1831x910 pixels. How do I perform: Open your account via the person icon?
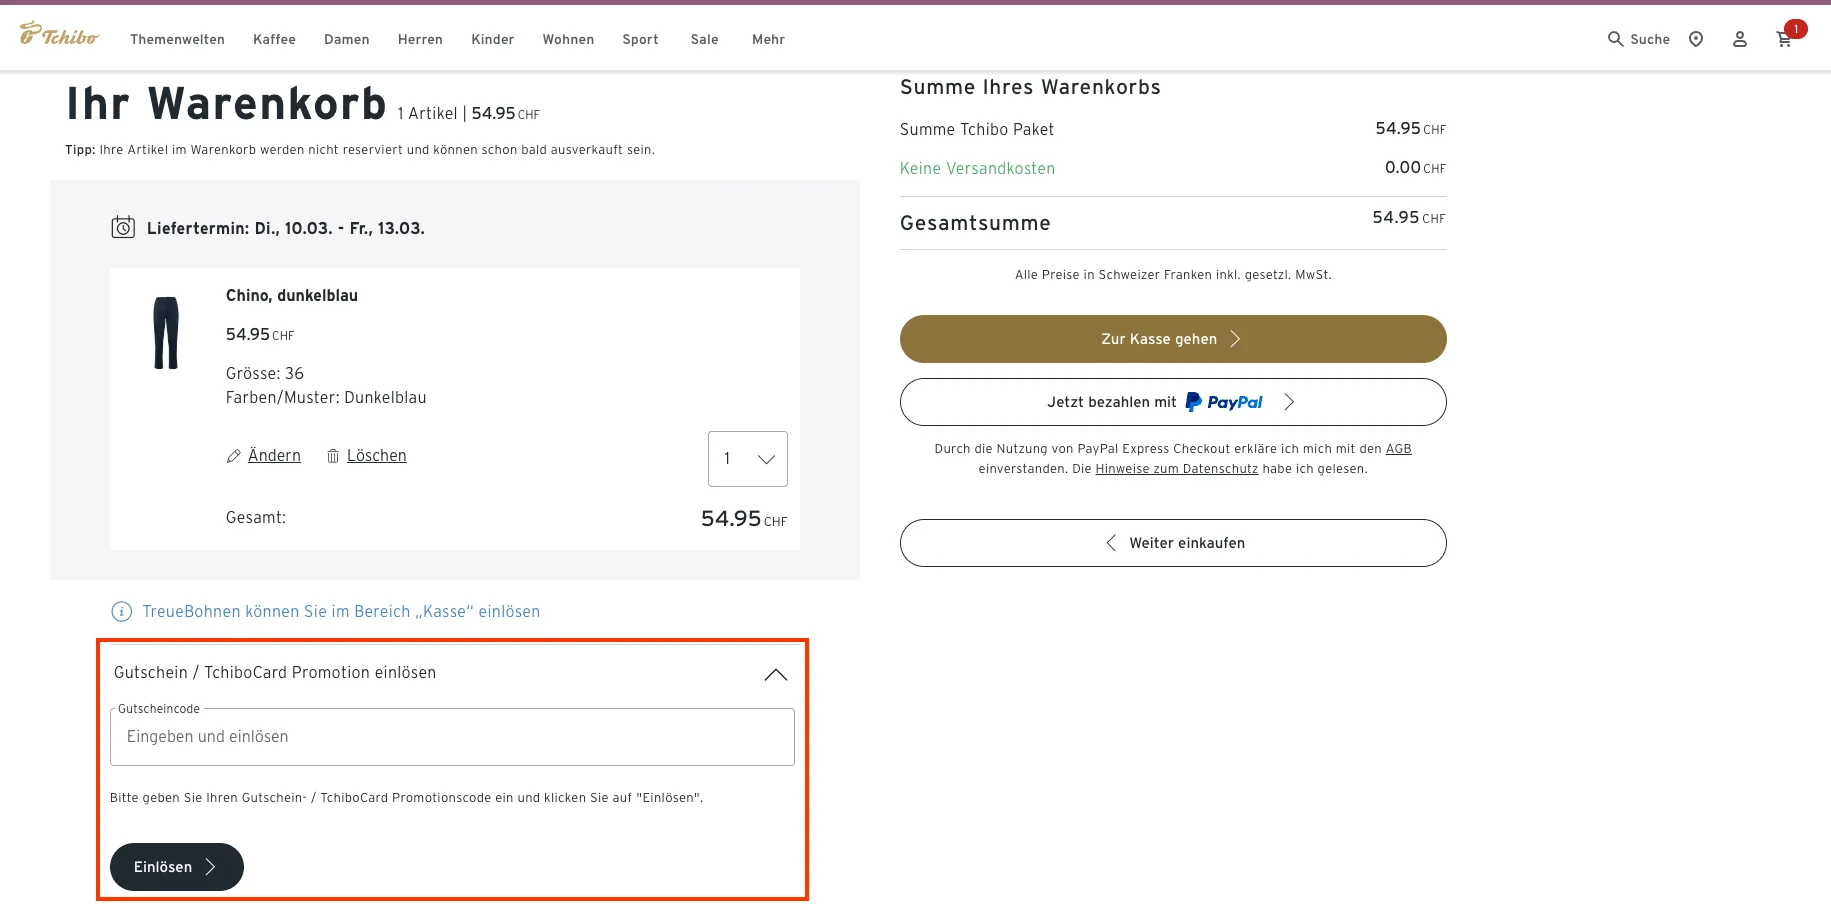tap(1740, 39)
